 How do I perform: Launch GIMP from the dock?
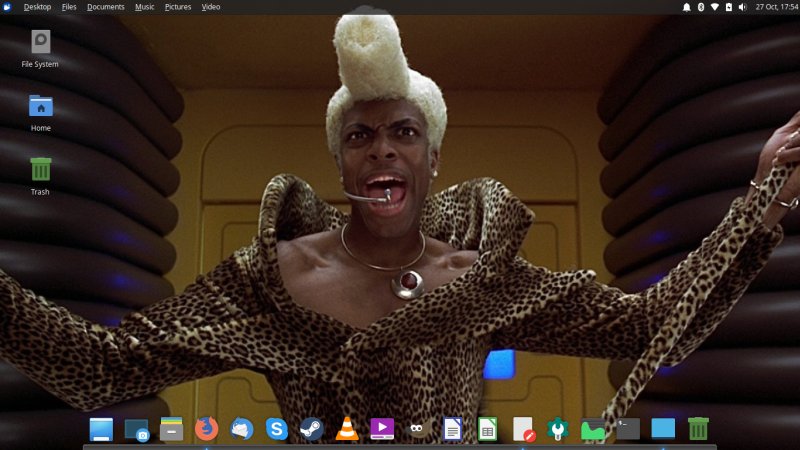pos(417,429)
